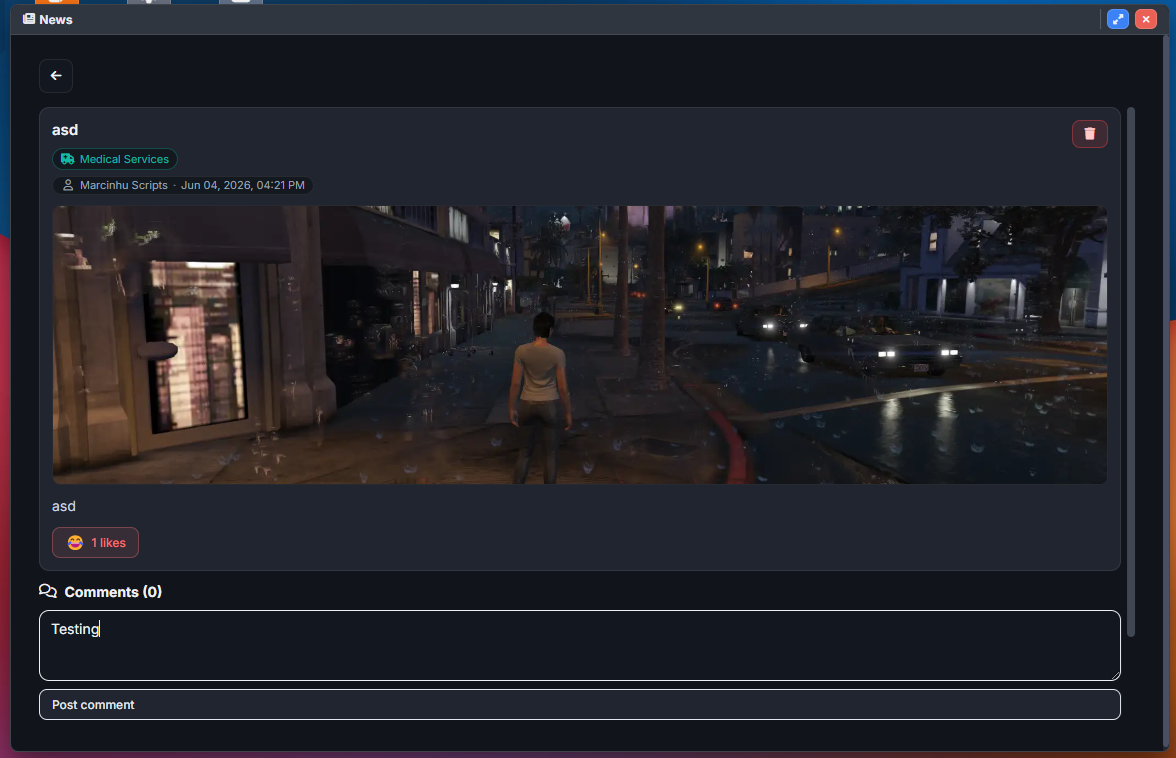Click author text Marcinhu Scripts

coord(124,185)
